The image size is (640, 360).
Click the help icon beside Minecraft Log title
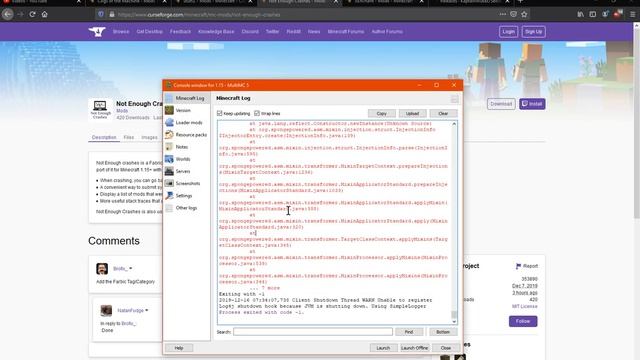(454, 99)
